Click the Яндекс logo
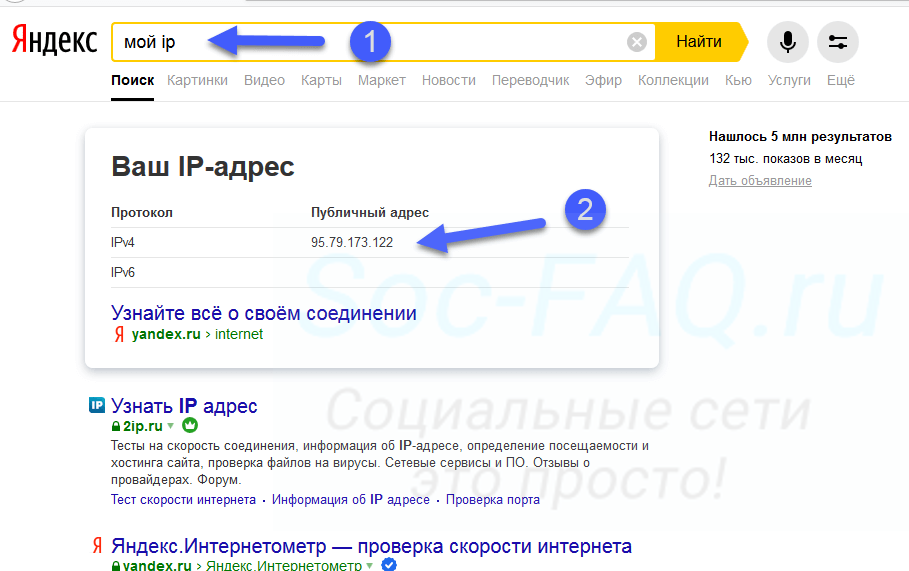909x571 pixels. click(54, 40)
